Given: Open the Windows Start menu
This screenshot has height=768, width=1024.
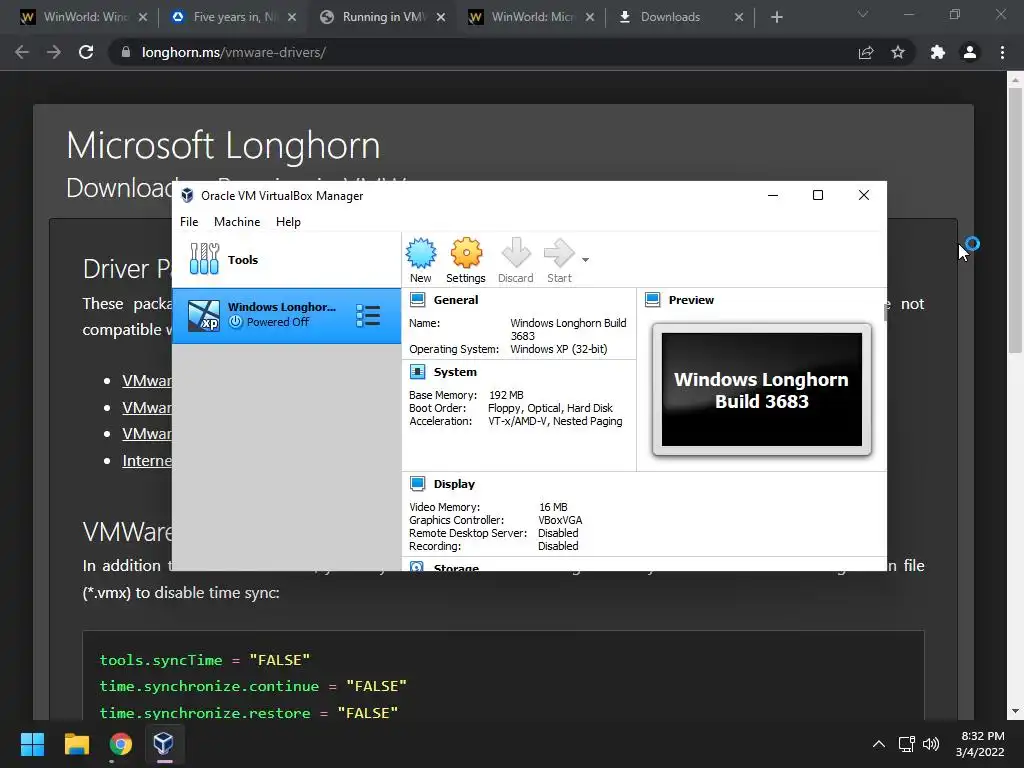Looking at the screenshot, I should [x=32, y=744].
